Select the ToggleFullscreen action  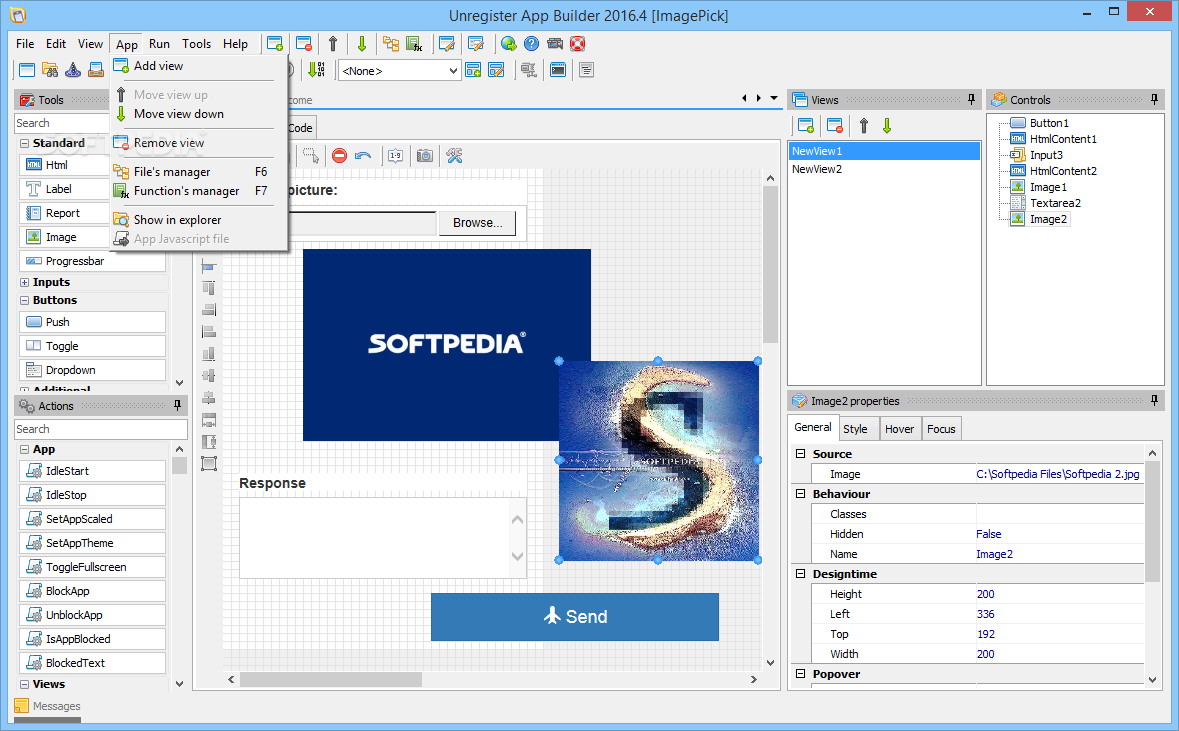[92, 567]
